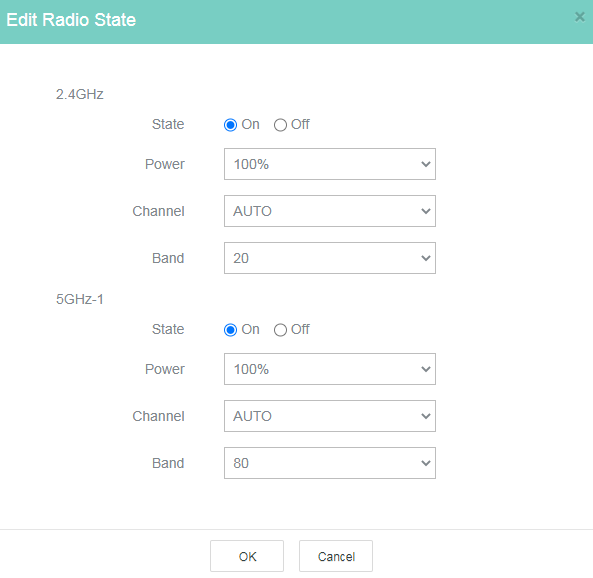
Task: Click the chevron arrow on 5GHz-1 Power
Action: [426, 369]
